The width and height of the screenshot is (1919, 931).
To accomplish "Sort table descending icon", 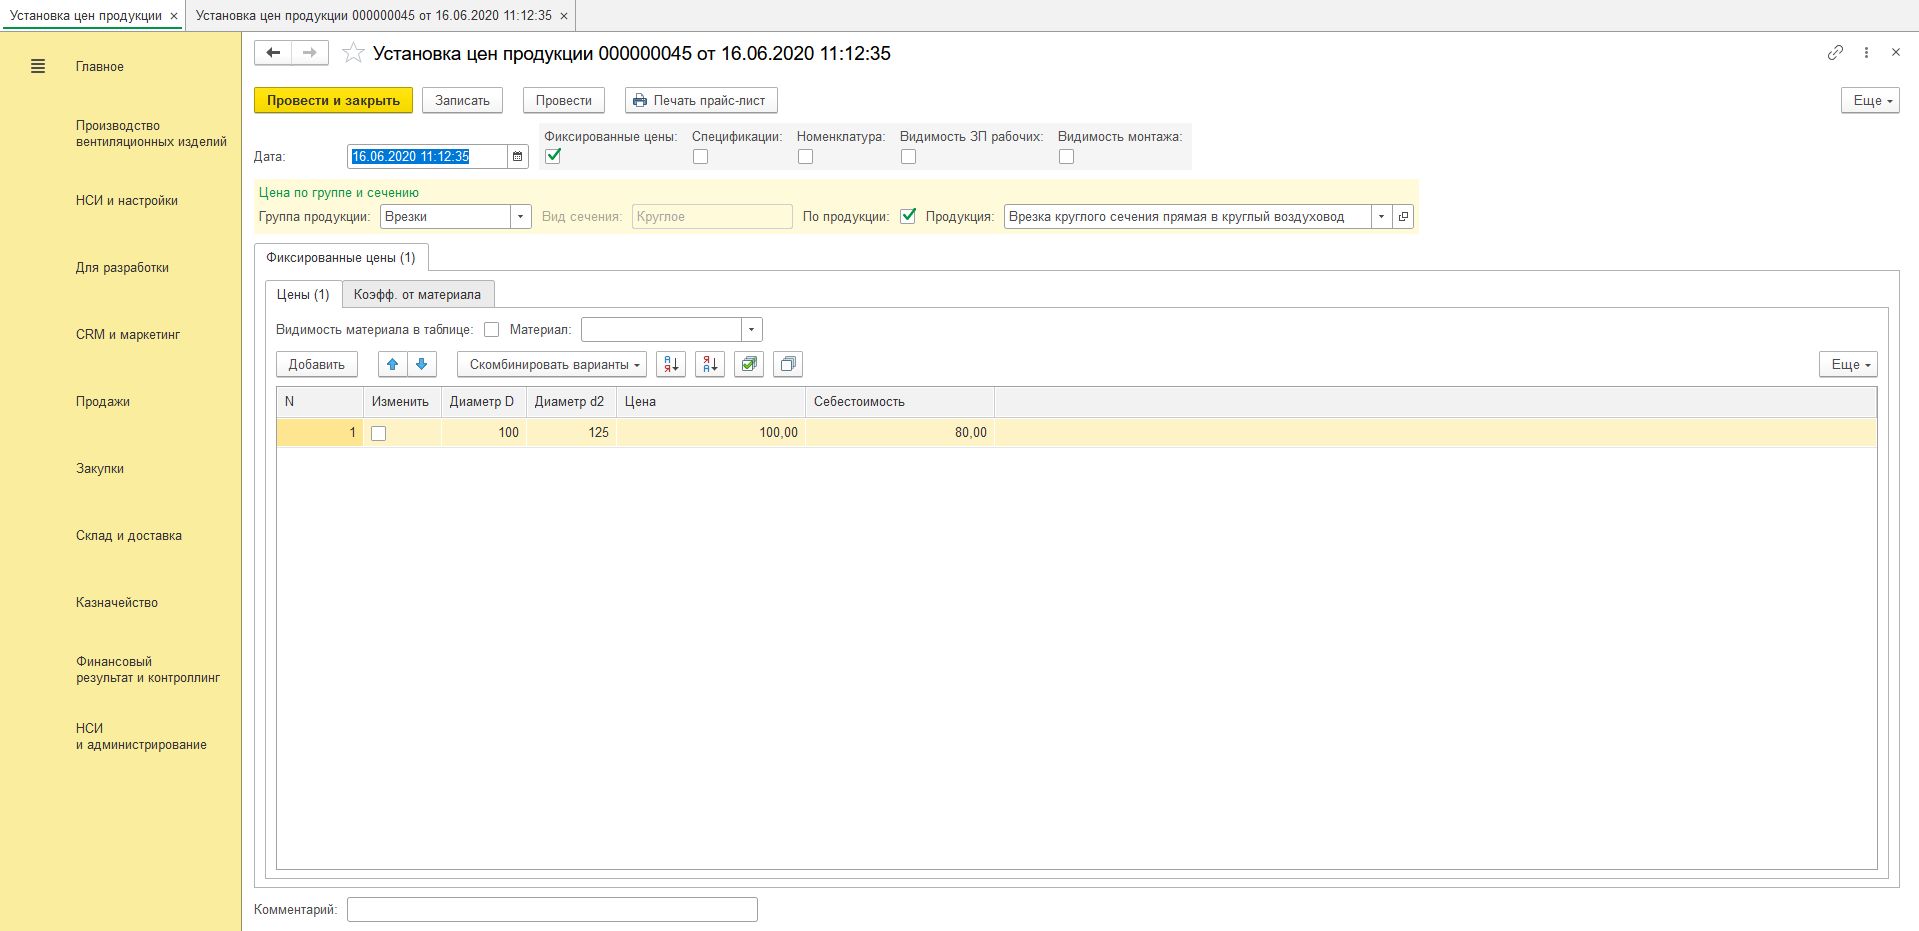I will [x=709, y=365].
